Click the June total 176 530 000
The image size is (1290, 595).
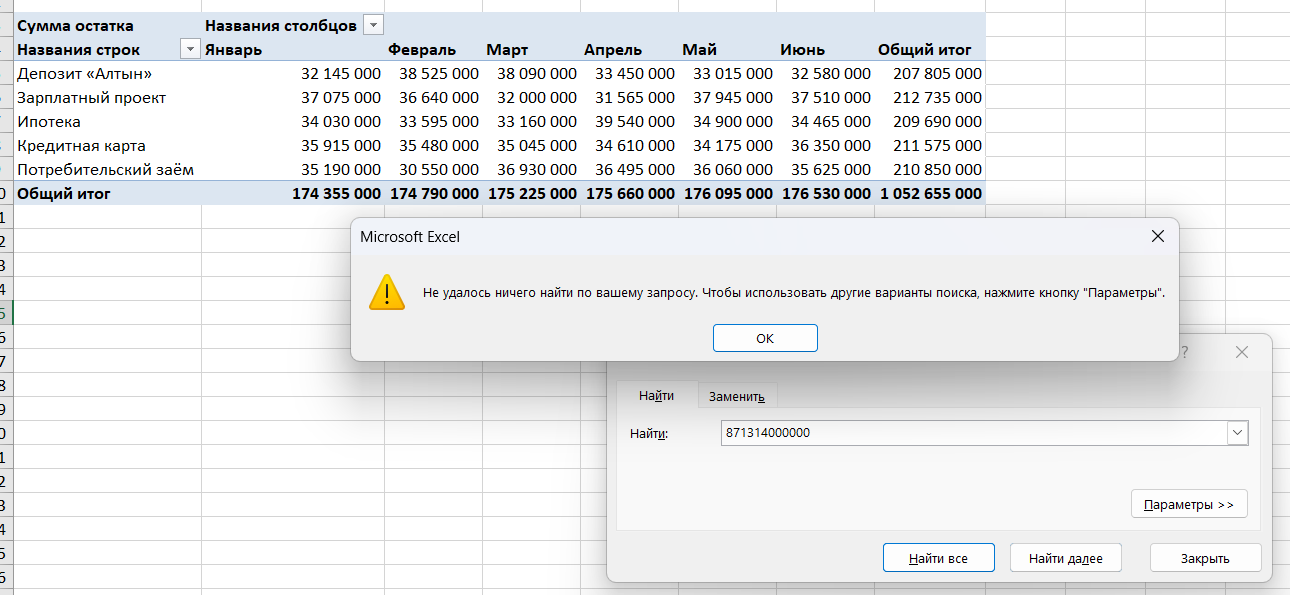coord(825,193)
